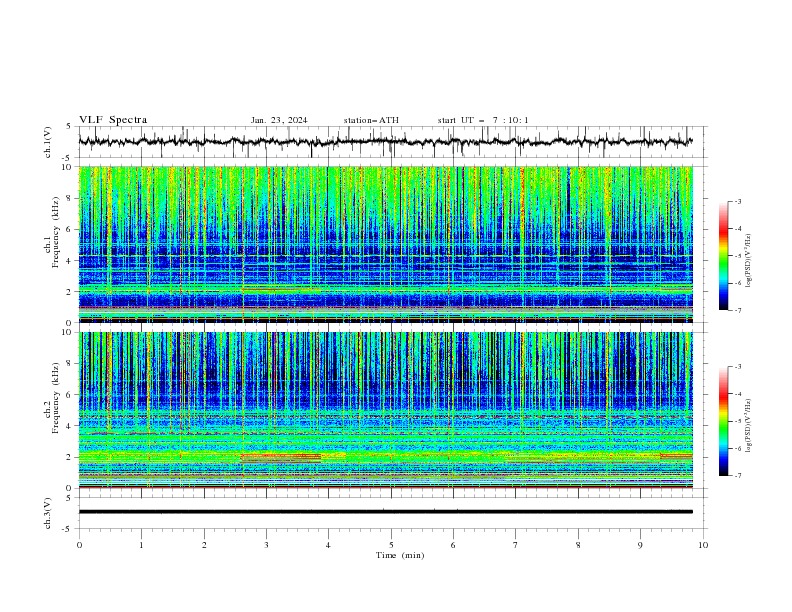Select the "start UT = 7 :10: 1" text
This screenshot has width=792, height=612.
[x=483, y=120]
